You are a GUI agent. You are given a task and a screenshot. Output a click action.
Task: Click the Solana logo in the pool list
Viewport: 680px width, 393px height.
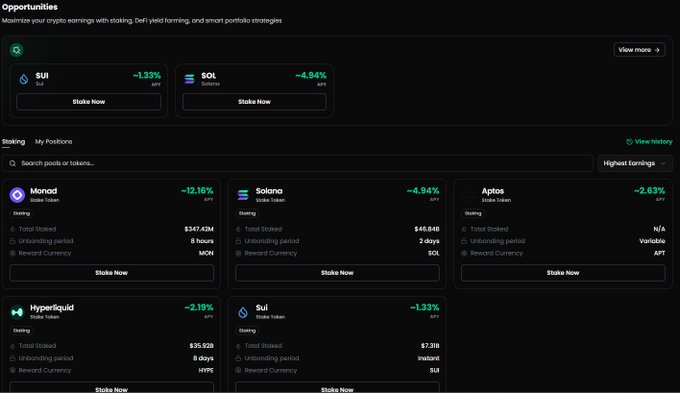243,195
